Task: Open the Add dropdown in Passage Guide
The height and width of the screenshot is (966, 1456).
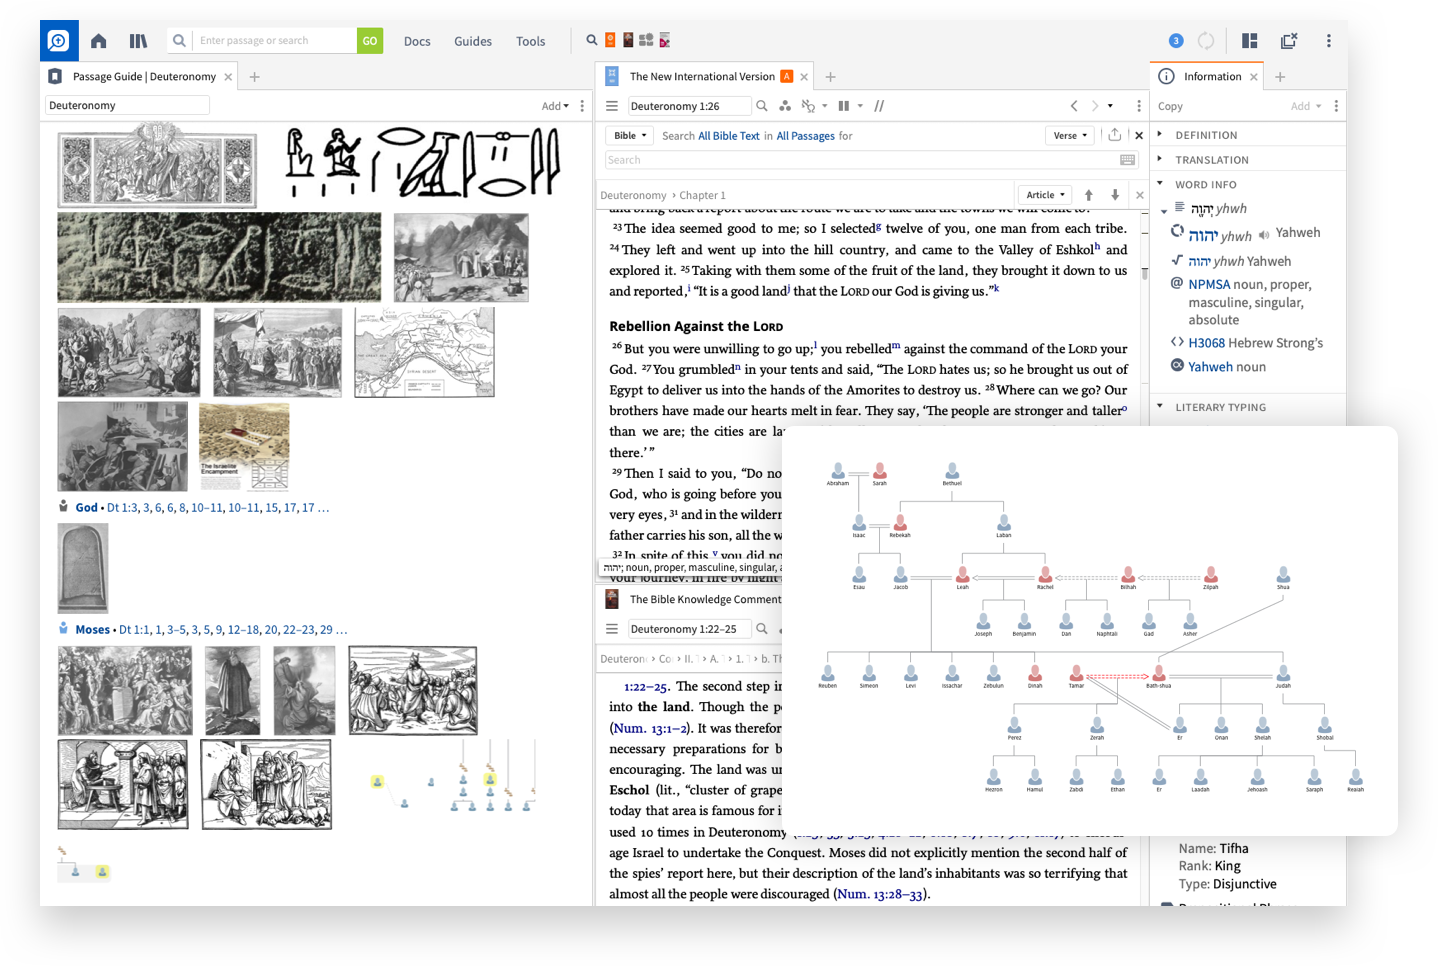Action: coord(555,106)
